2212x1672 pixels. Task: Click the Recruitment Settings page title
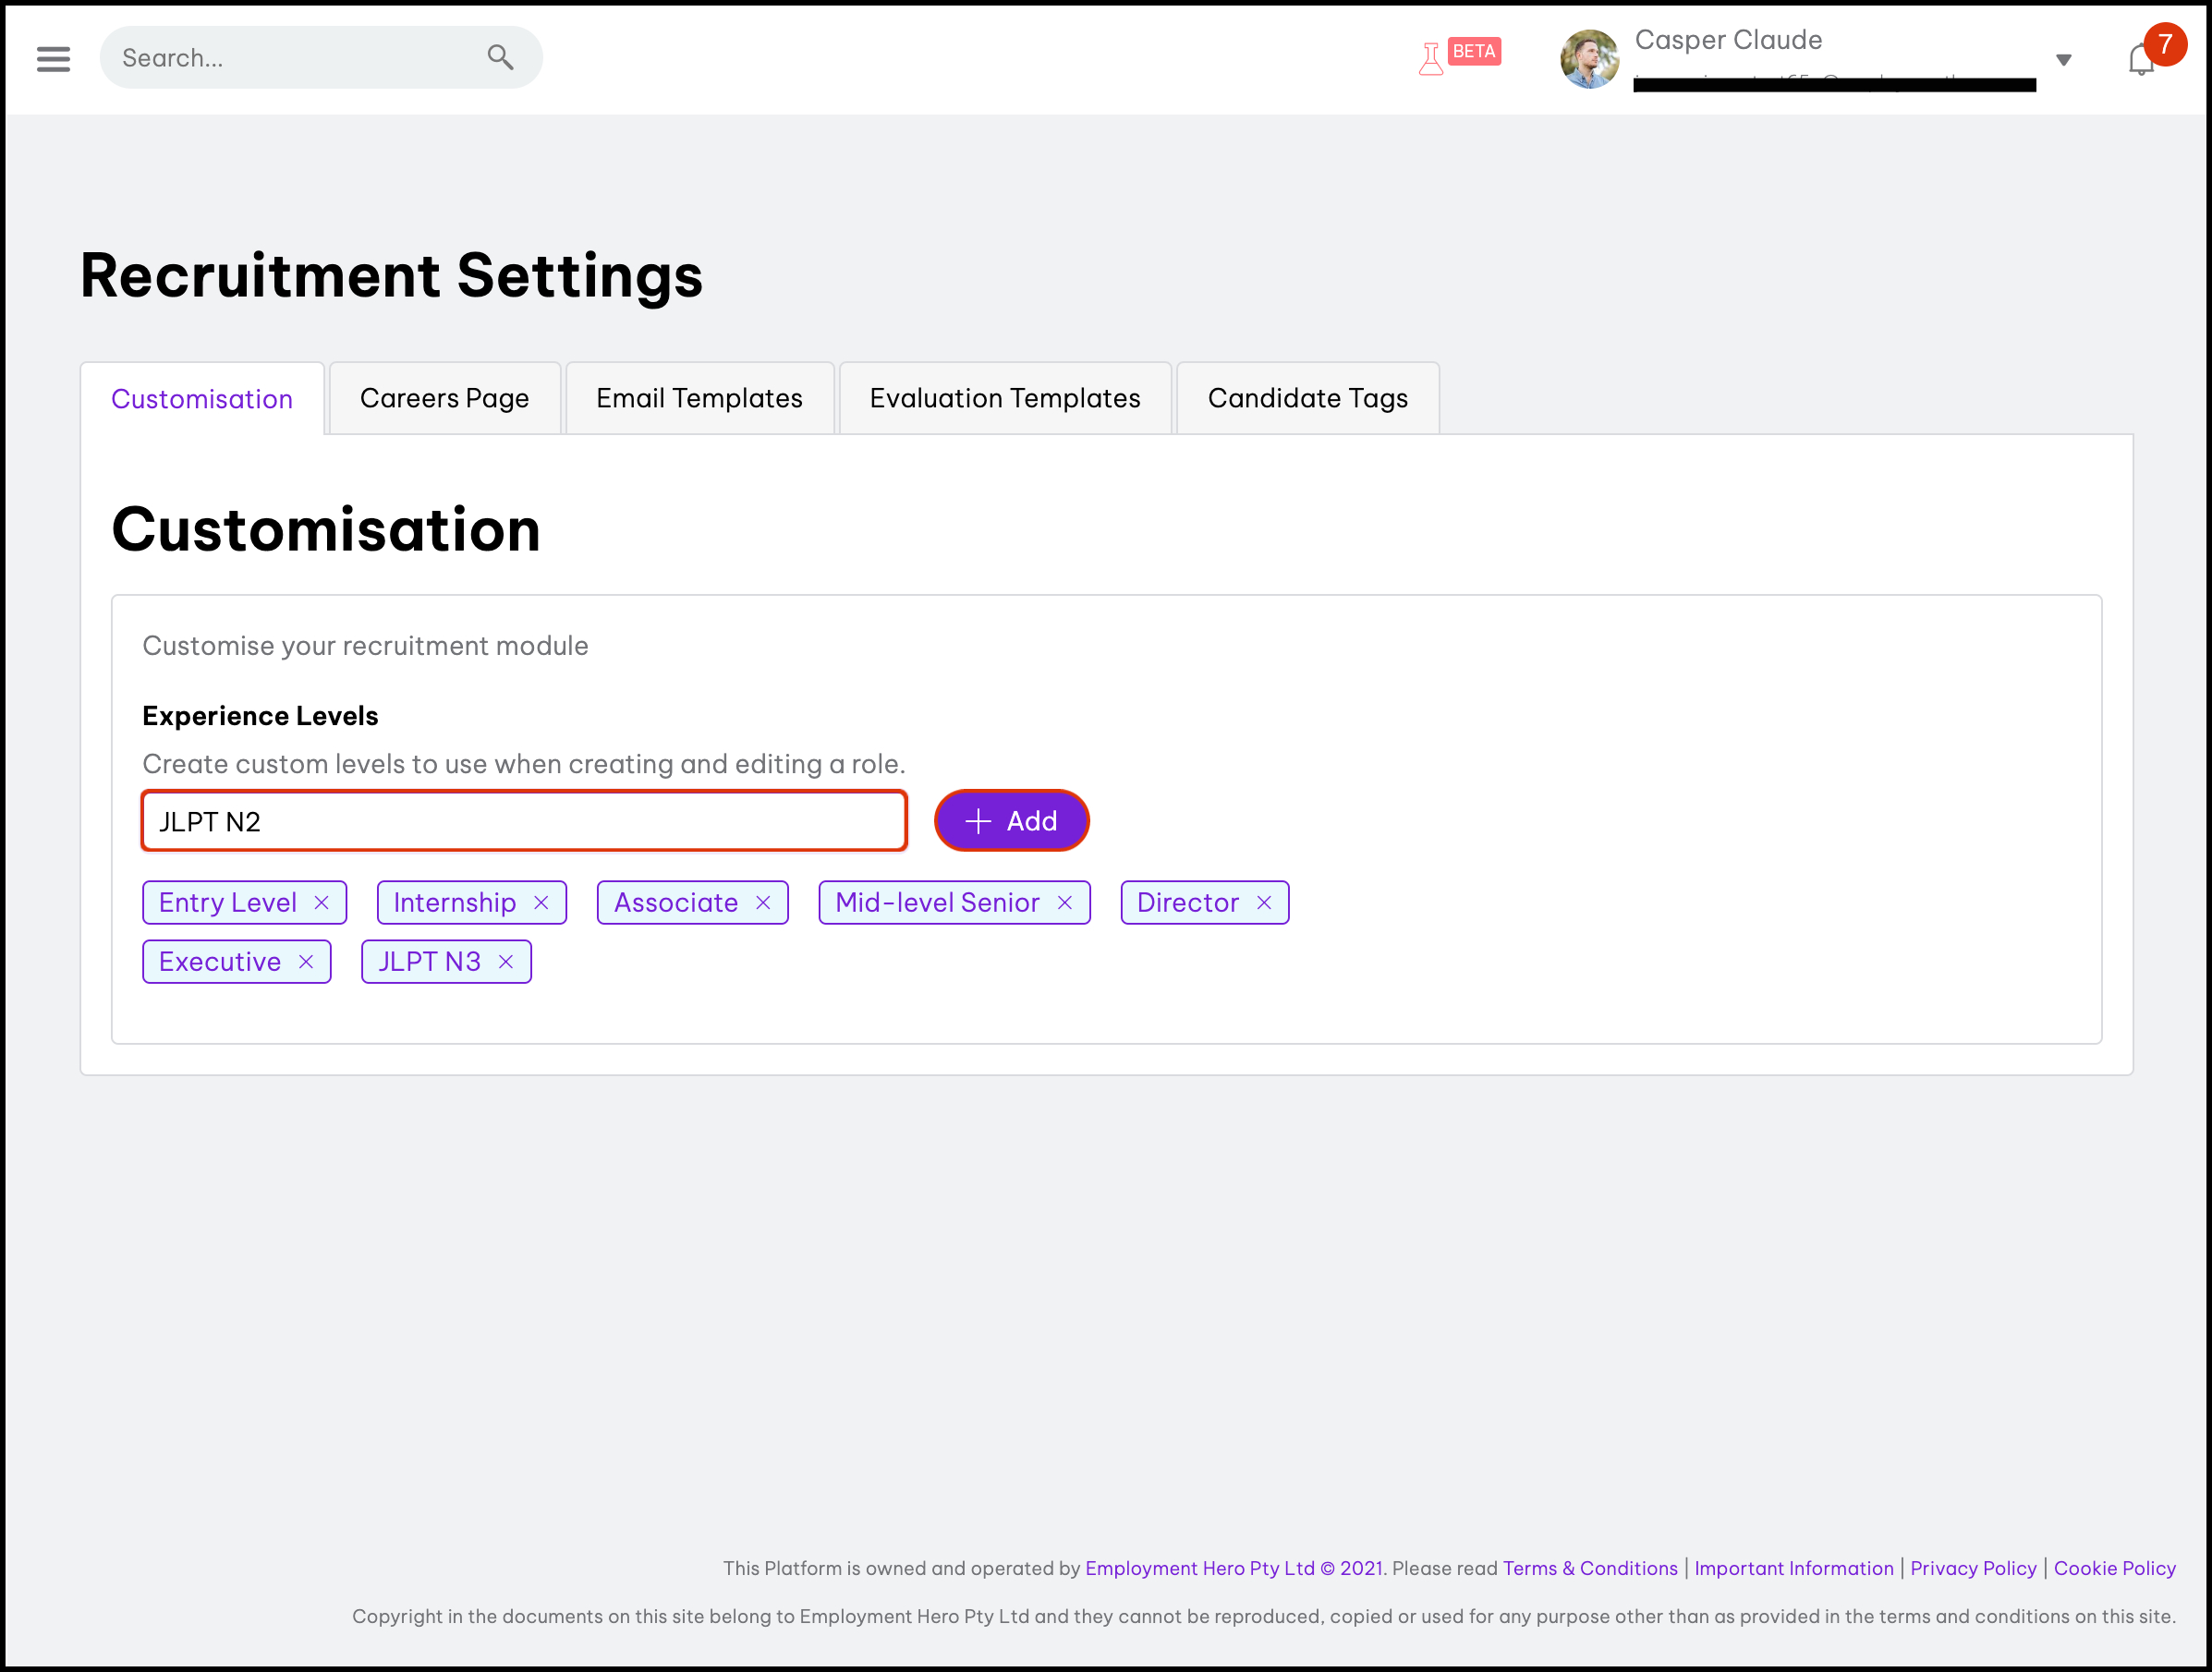[392, 276]
